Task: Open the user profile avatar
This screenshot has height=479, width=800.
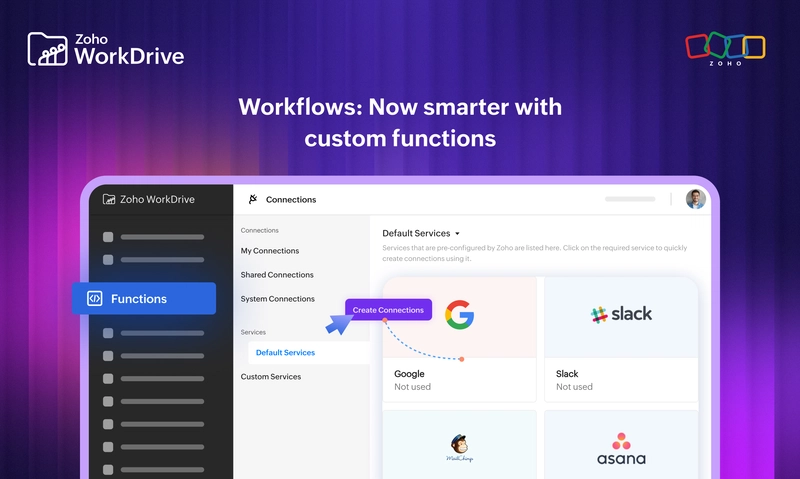Action: point(695,199)
